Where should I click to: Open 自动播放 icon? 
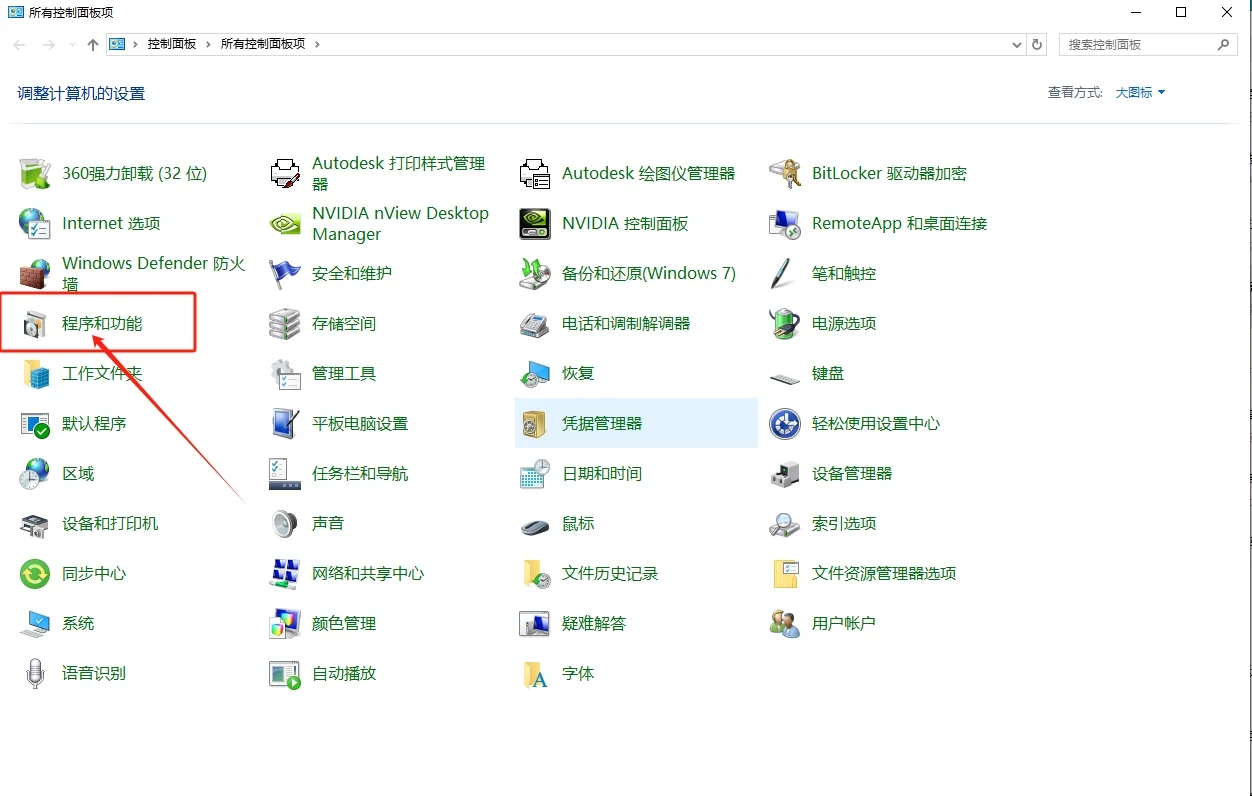(x=285, y=673)
